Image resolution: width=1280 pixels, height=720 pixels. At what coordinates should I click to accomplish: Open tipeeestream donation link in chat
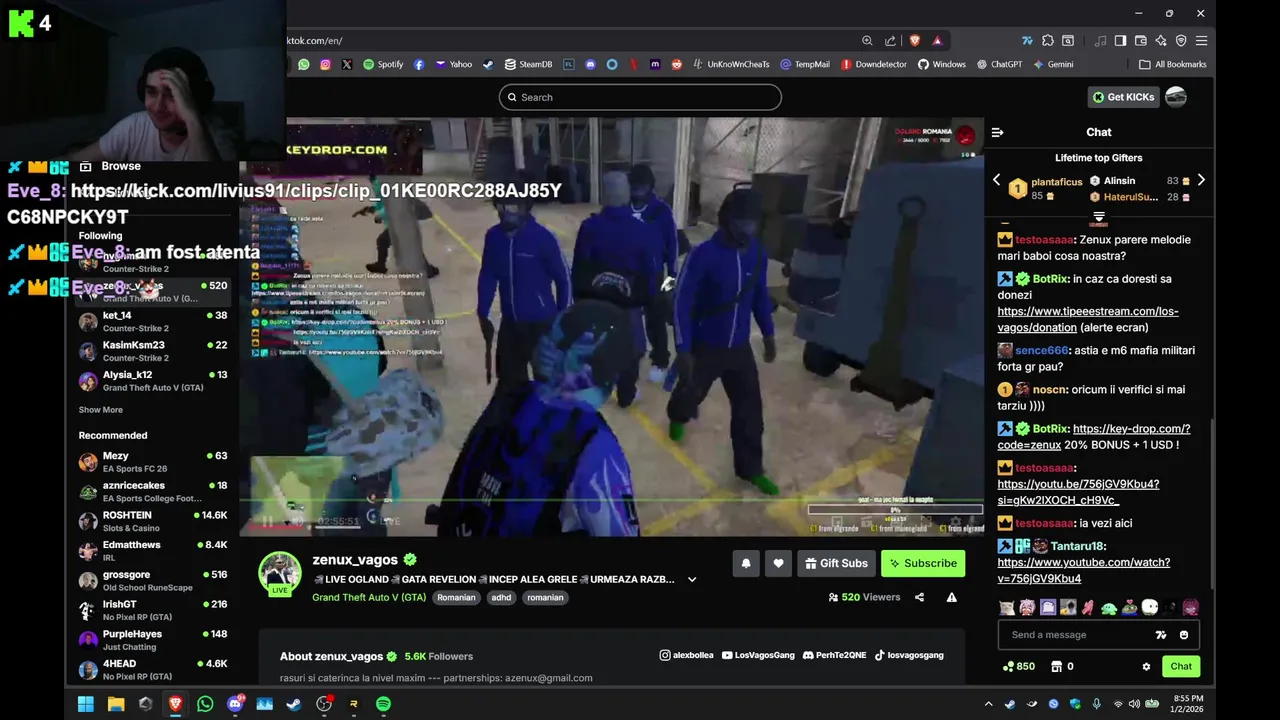pos(1088,319)
